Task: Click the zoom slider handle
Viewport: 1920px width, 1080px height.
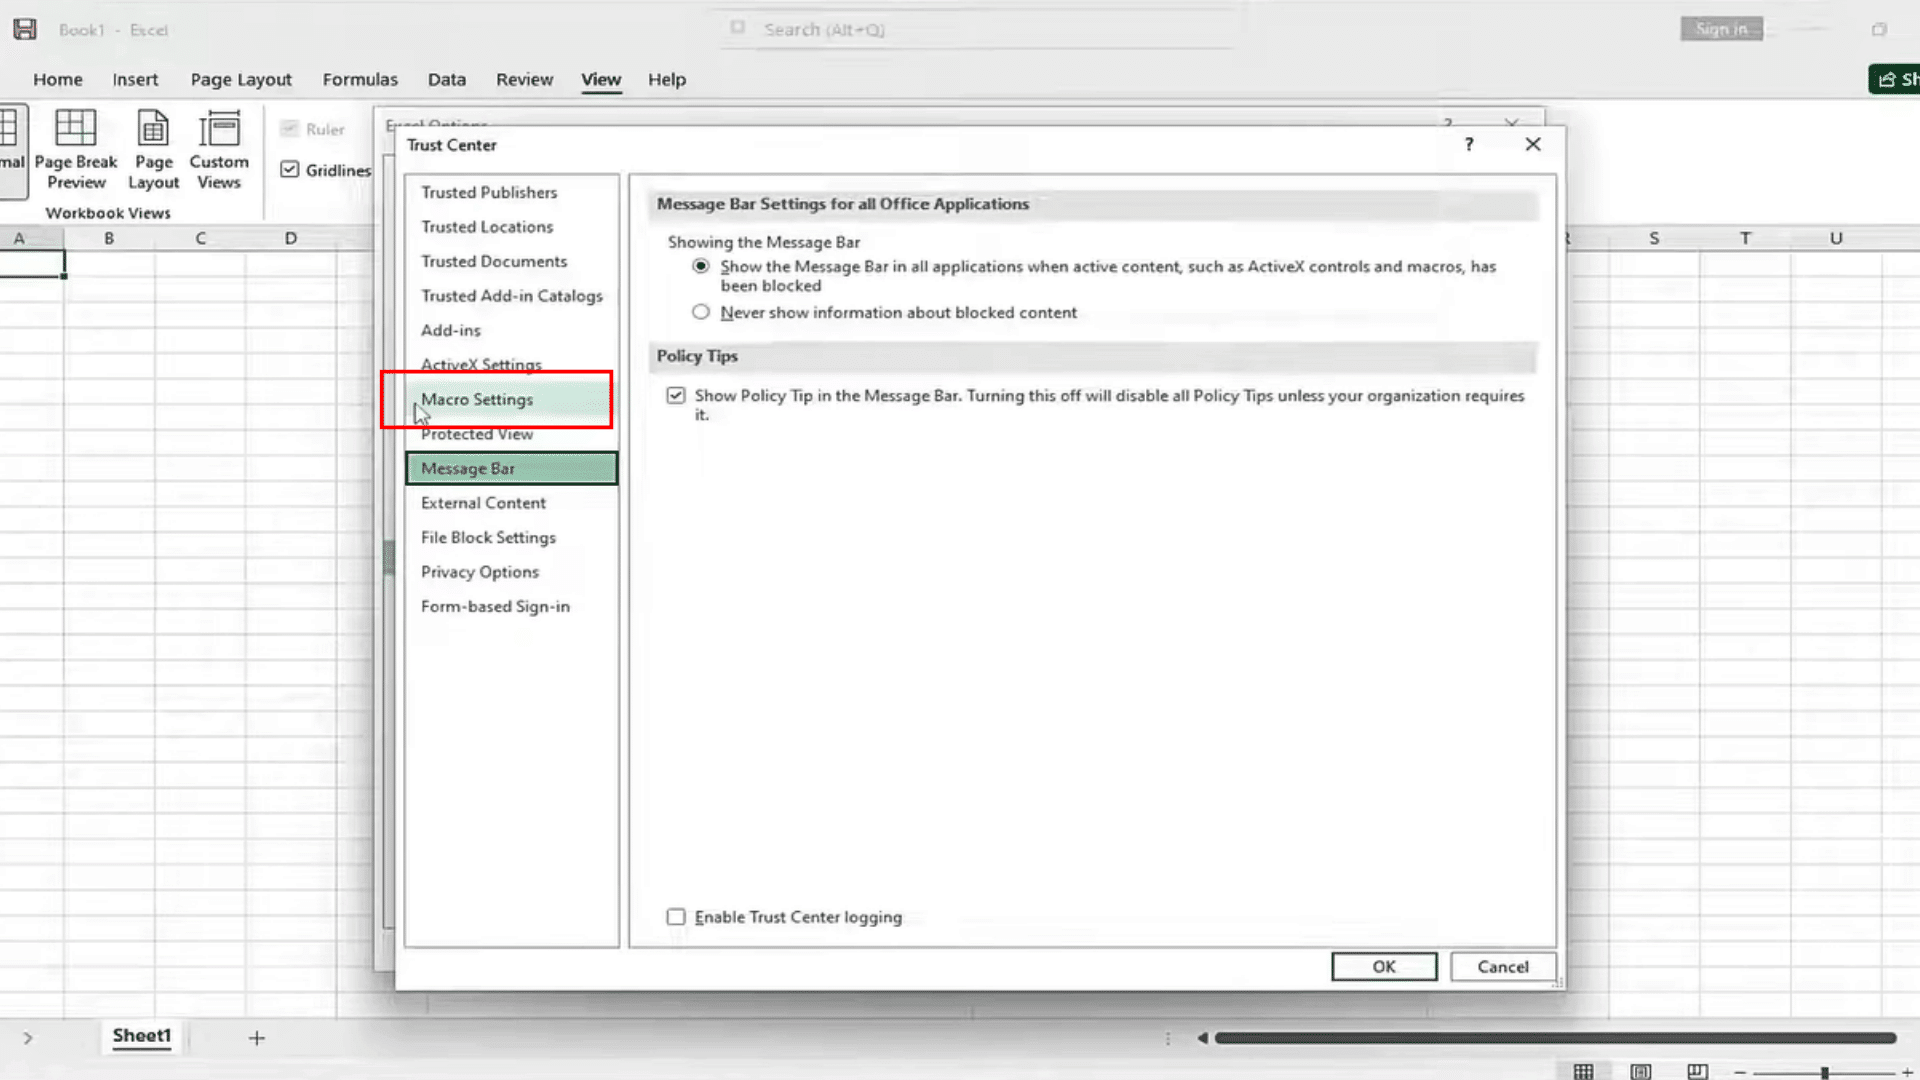Action: (x=1825, y=1072)
